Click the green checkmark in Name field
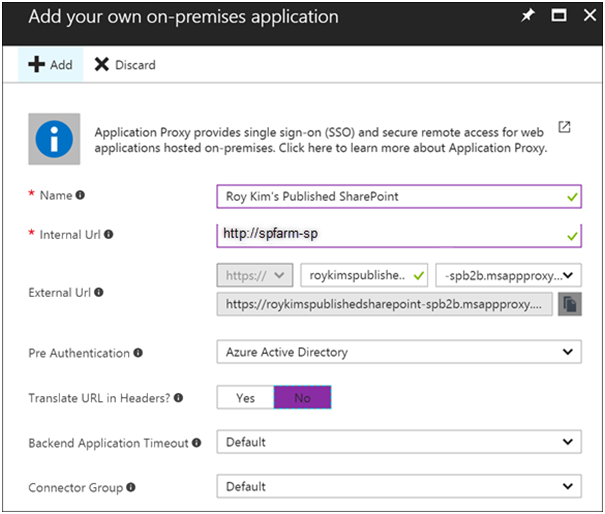605x514 pixels. pos(572,197)
